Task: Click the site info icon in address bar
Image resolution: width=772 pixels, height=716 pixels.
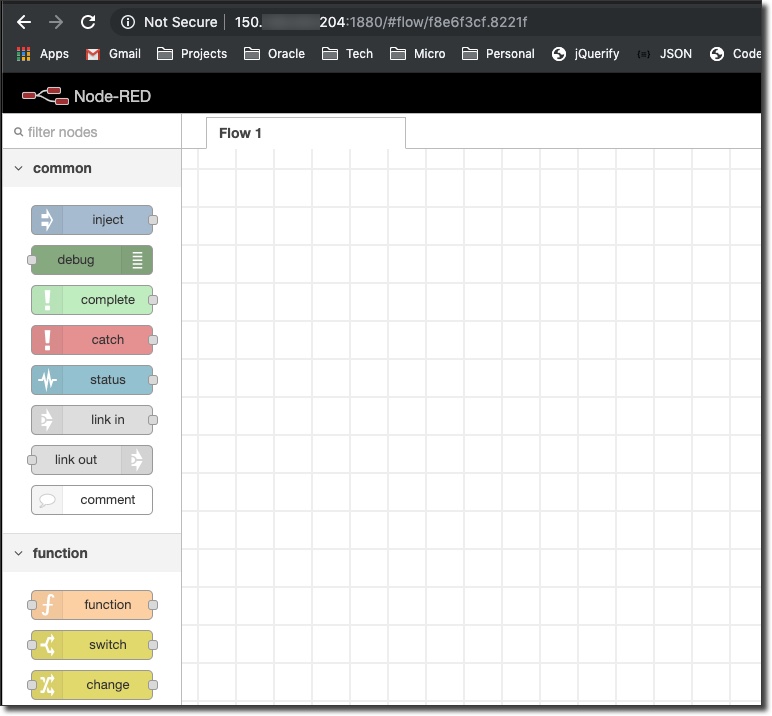Action: click(128, 22)
